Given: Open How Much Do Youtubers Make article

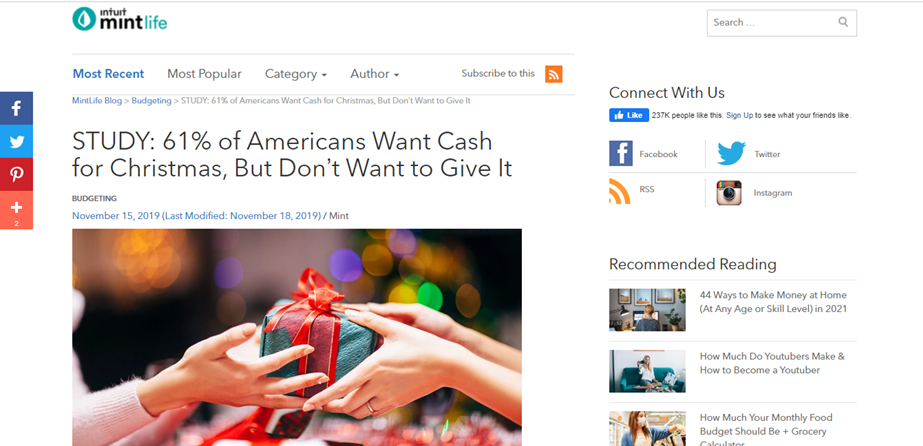Looking at the screenshot, I should pyautogui.click(x=772, y=363).
